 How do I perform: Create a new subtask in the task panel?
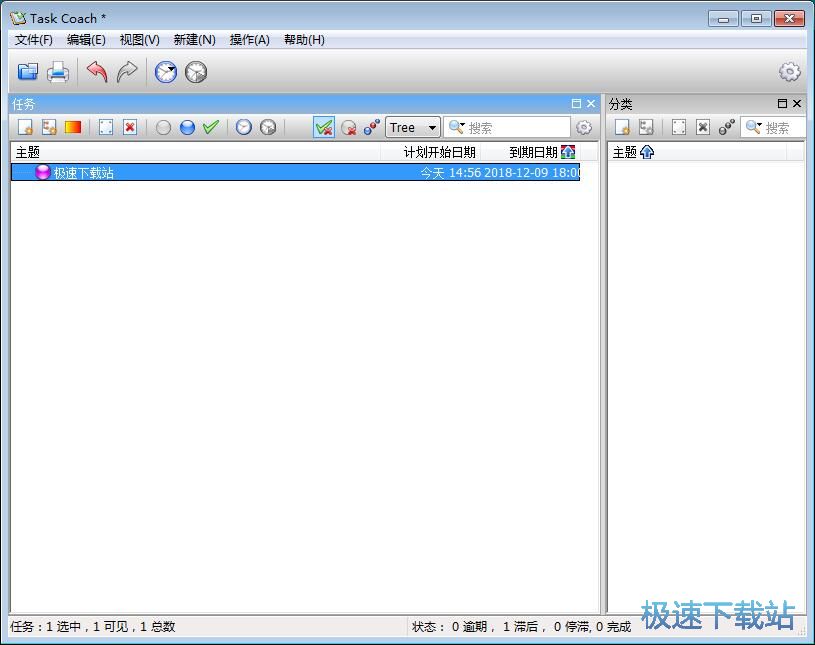(x=49, y=127)
